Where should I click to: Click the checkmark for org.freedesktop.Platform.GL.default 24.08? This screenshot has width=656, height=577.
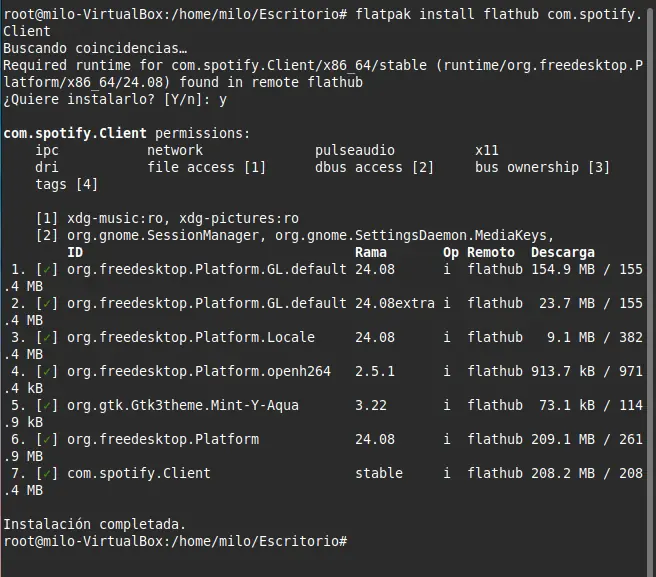[x=47, y=270]
